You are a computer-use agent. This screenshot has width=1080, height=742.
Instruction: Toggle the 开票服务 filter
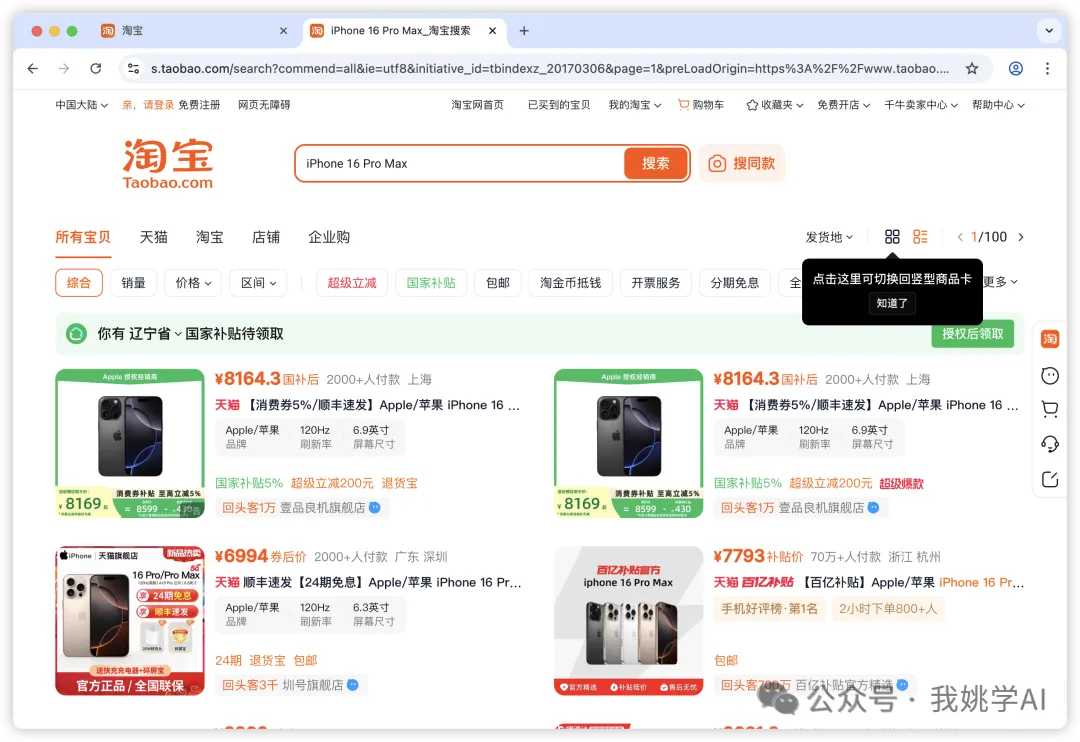tap(656, 283)
